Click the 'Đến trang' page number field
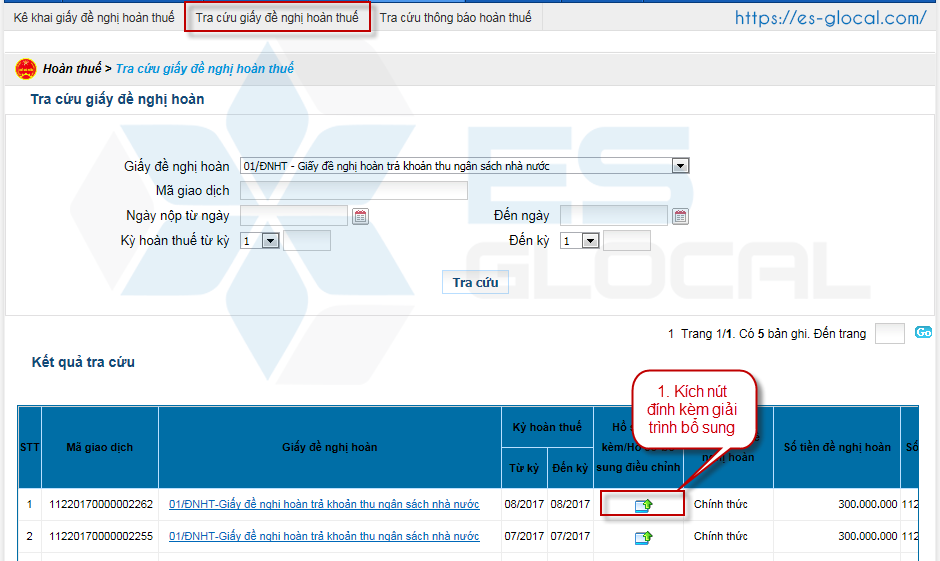 tap(890, 334)
